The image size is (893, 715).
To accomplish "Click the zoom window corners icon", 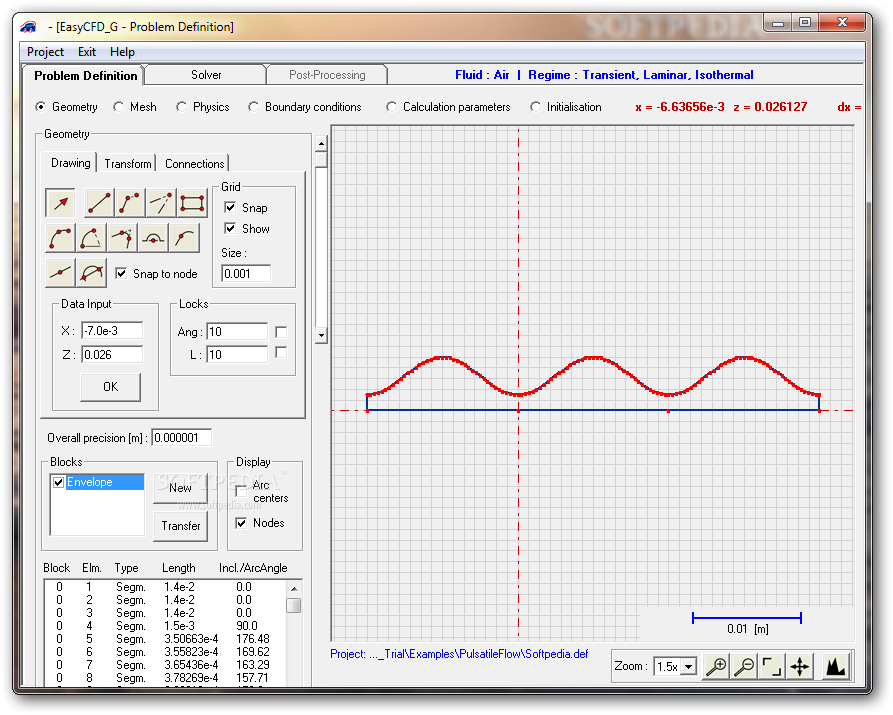I will pyautogui.click(x=772, y=666).
